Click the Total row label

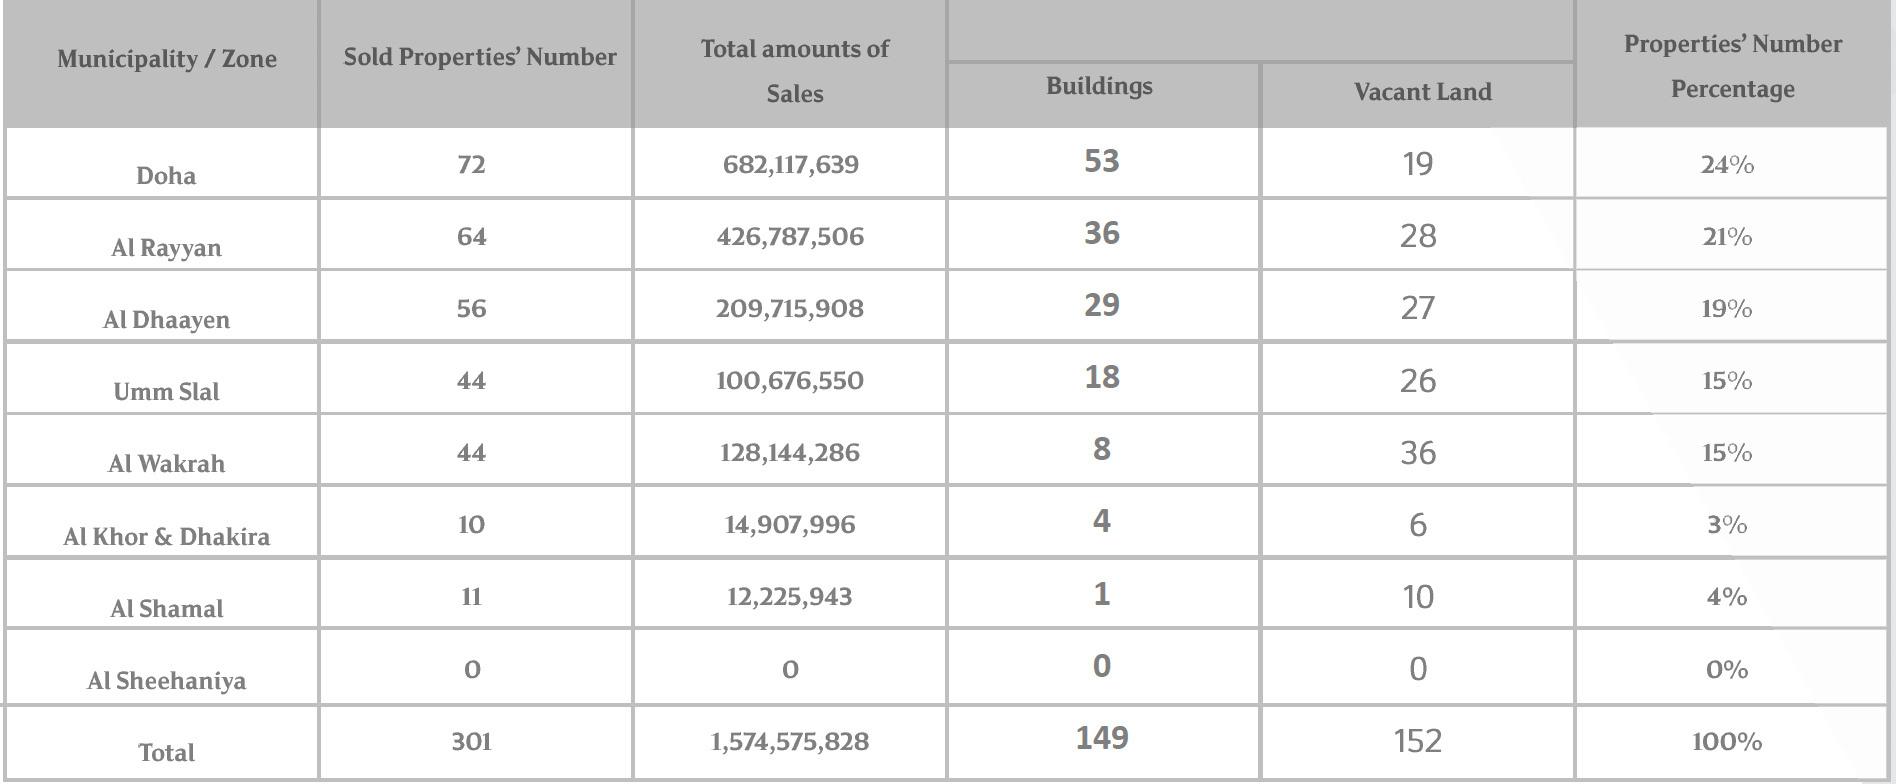click(x=166, y=753)
